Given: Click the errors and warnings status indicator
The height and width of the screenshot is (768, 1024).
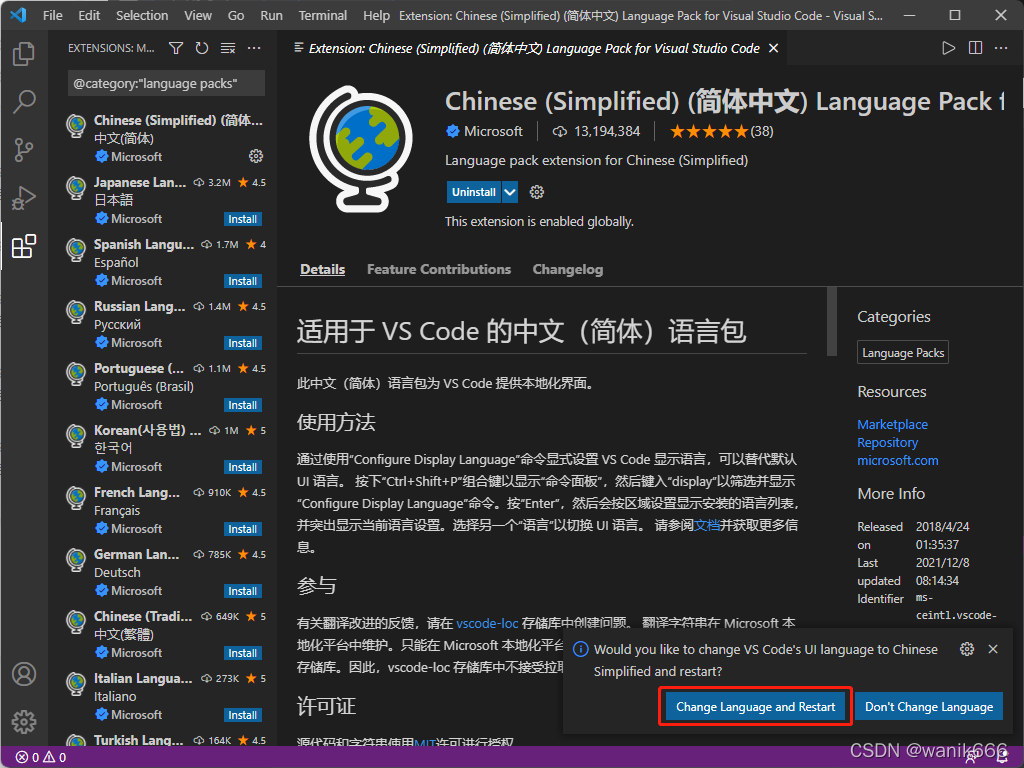Looking at the screenshot, I should 41,758.
